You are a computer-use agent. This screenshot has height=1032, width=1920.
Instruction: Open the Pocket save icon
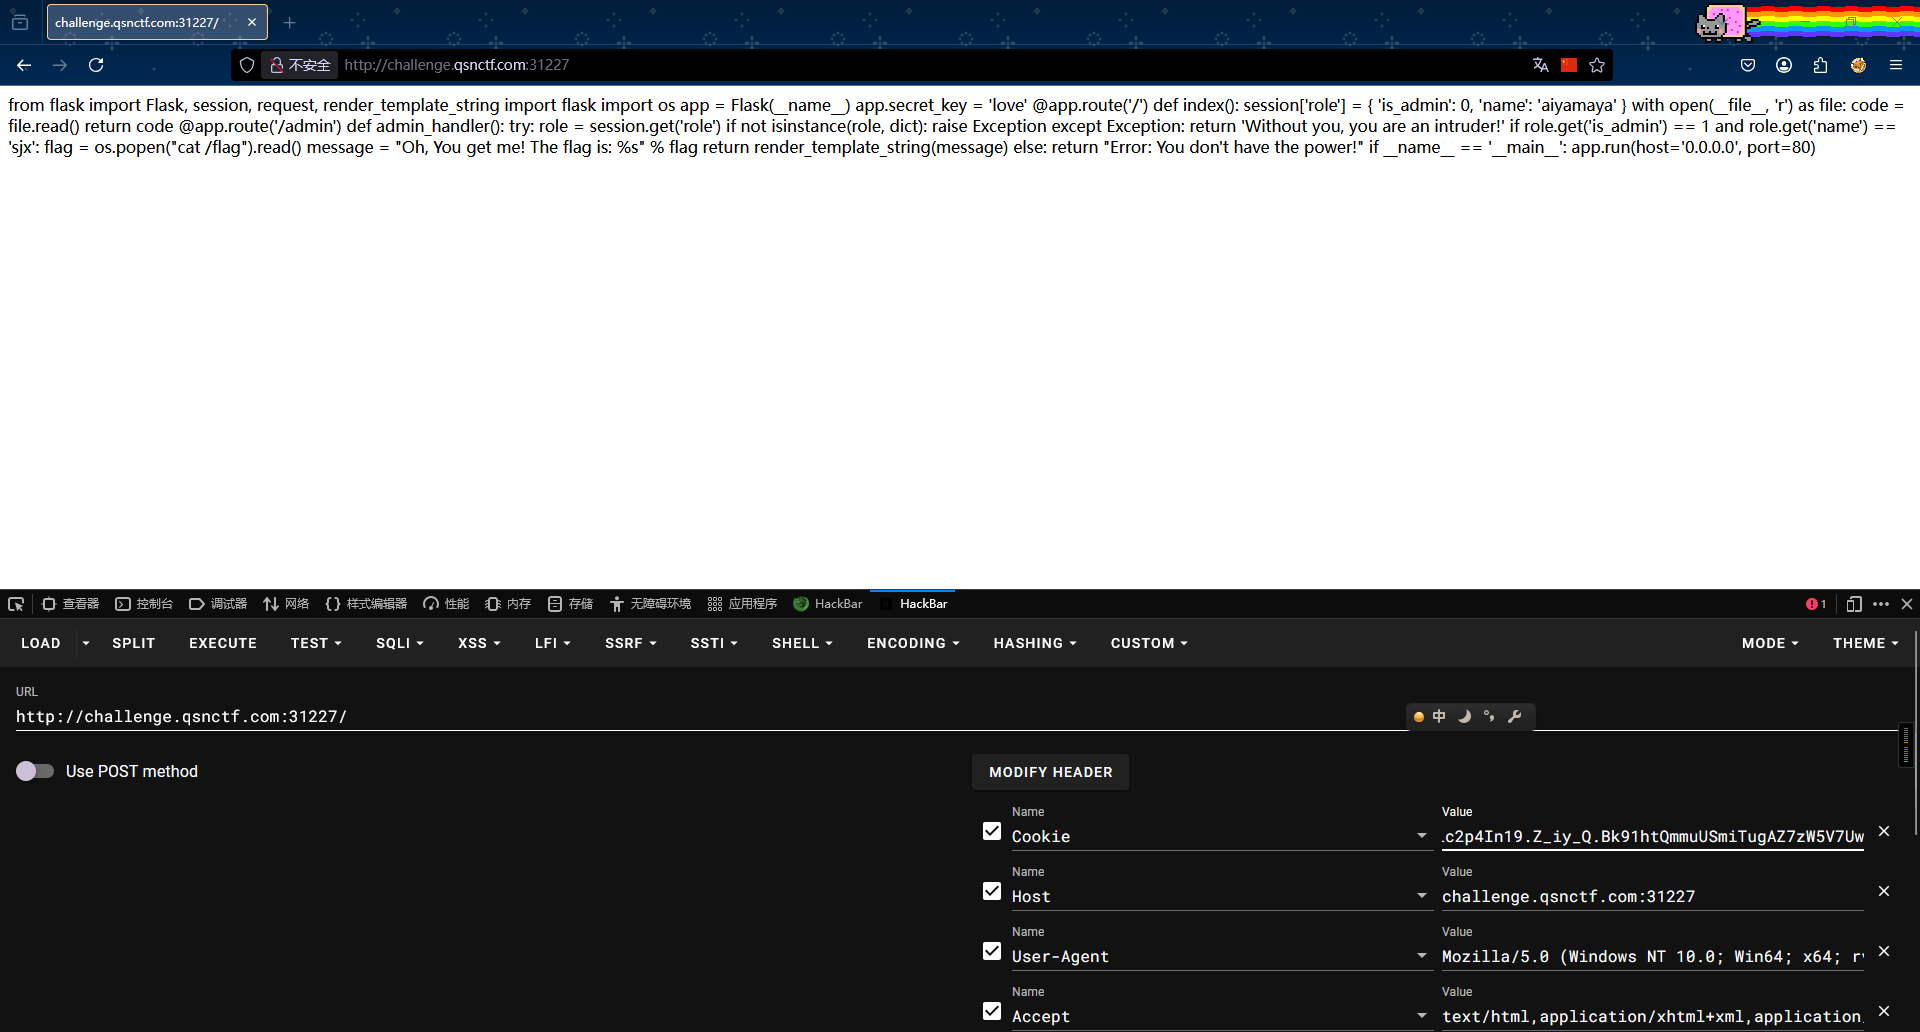point(1748,65)
